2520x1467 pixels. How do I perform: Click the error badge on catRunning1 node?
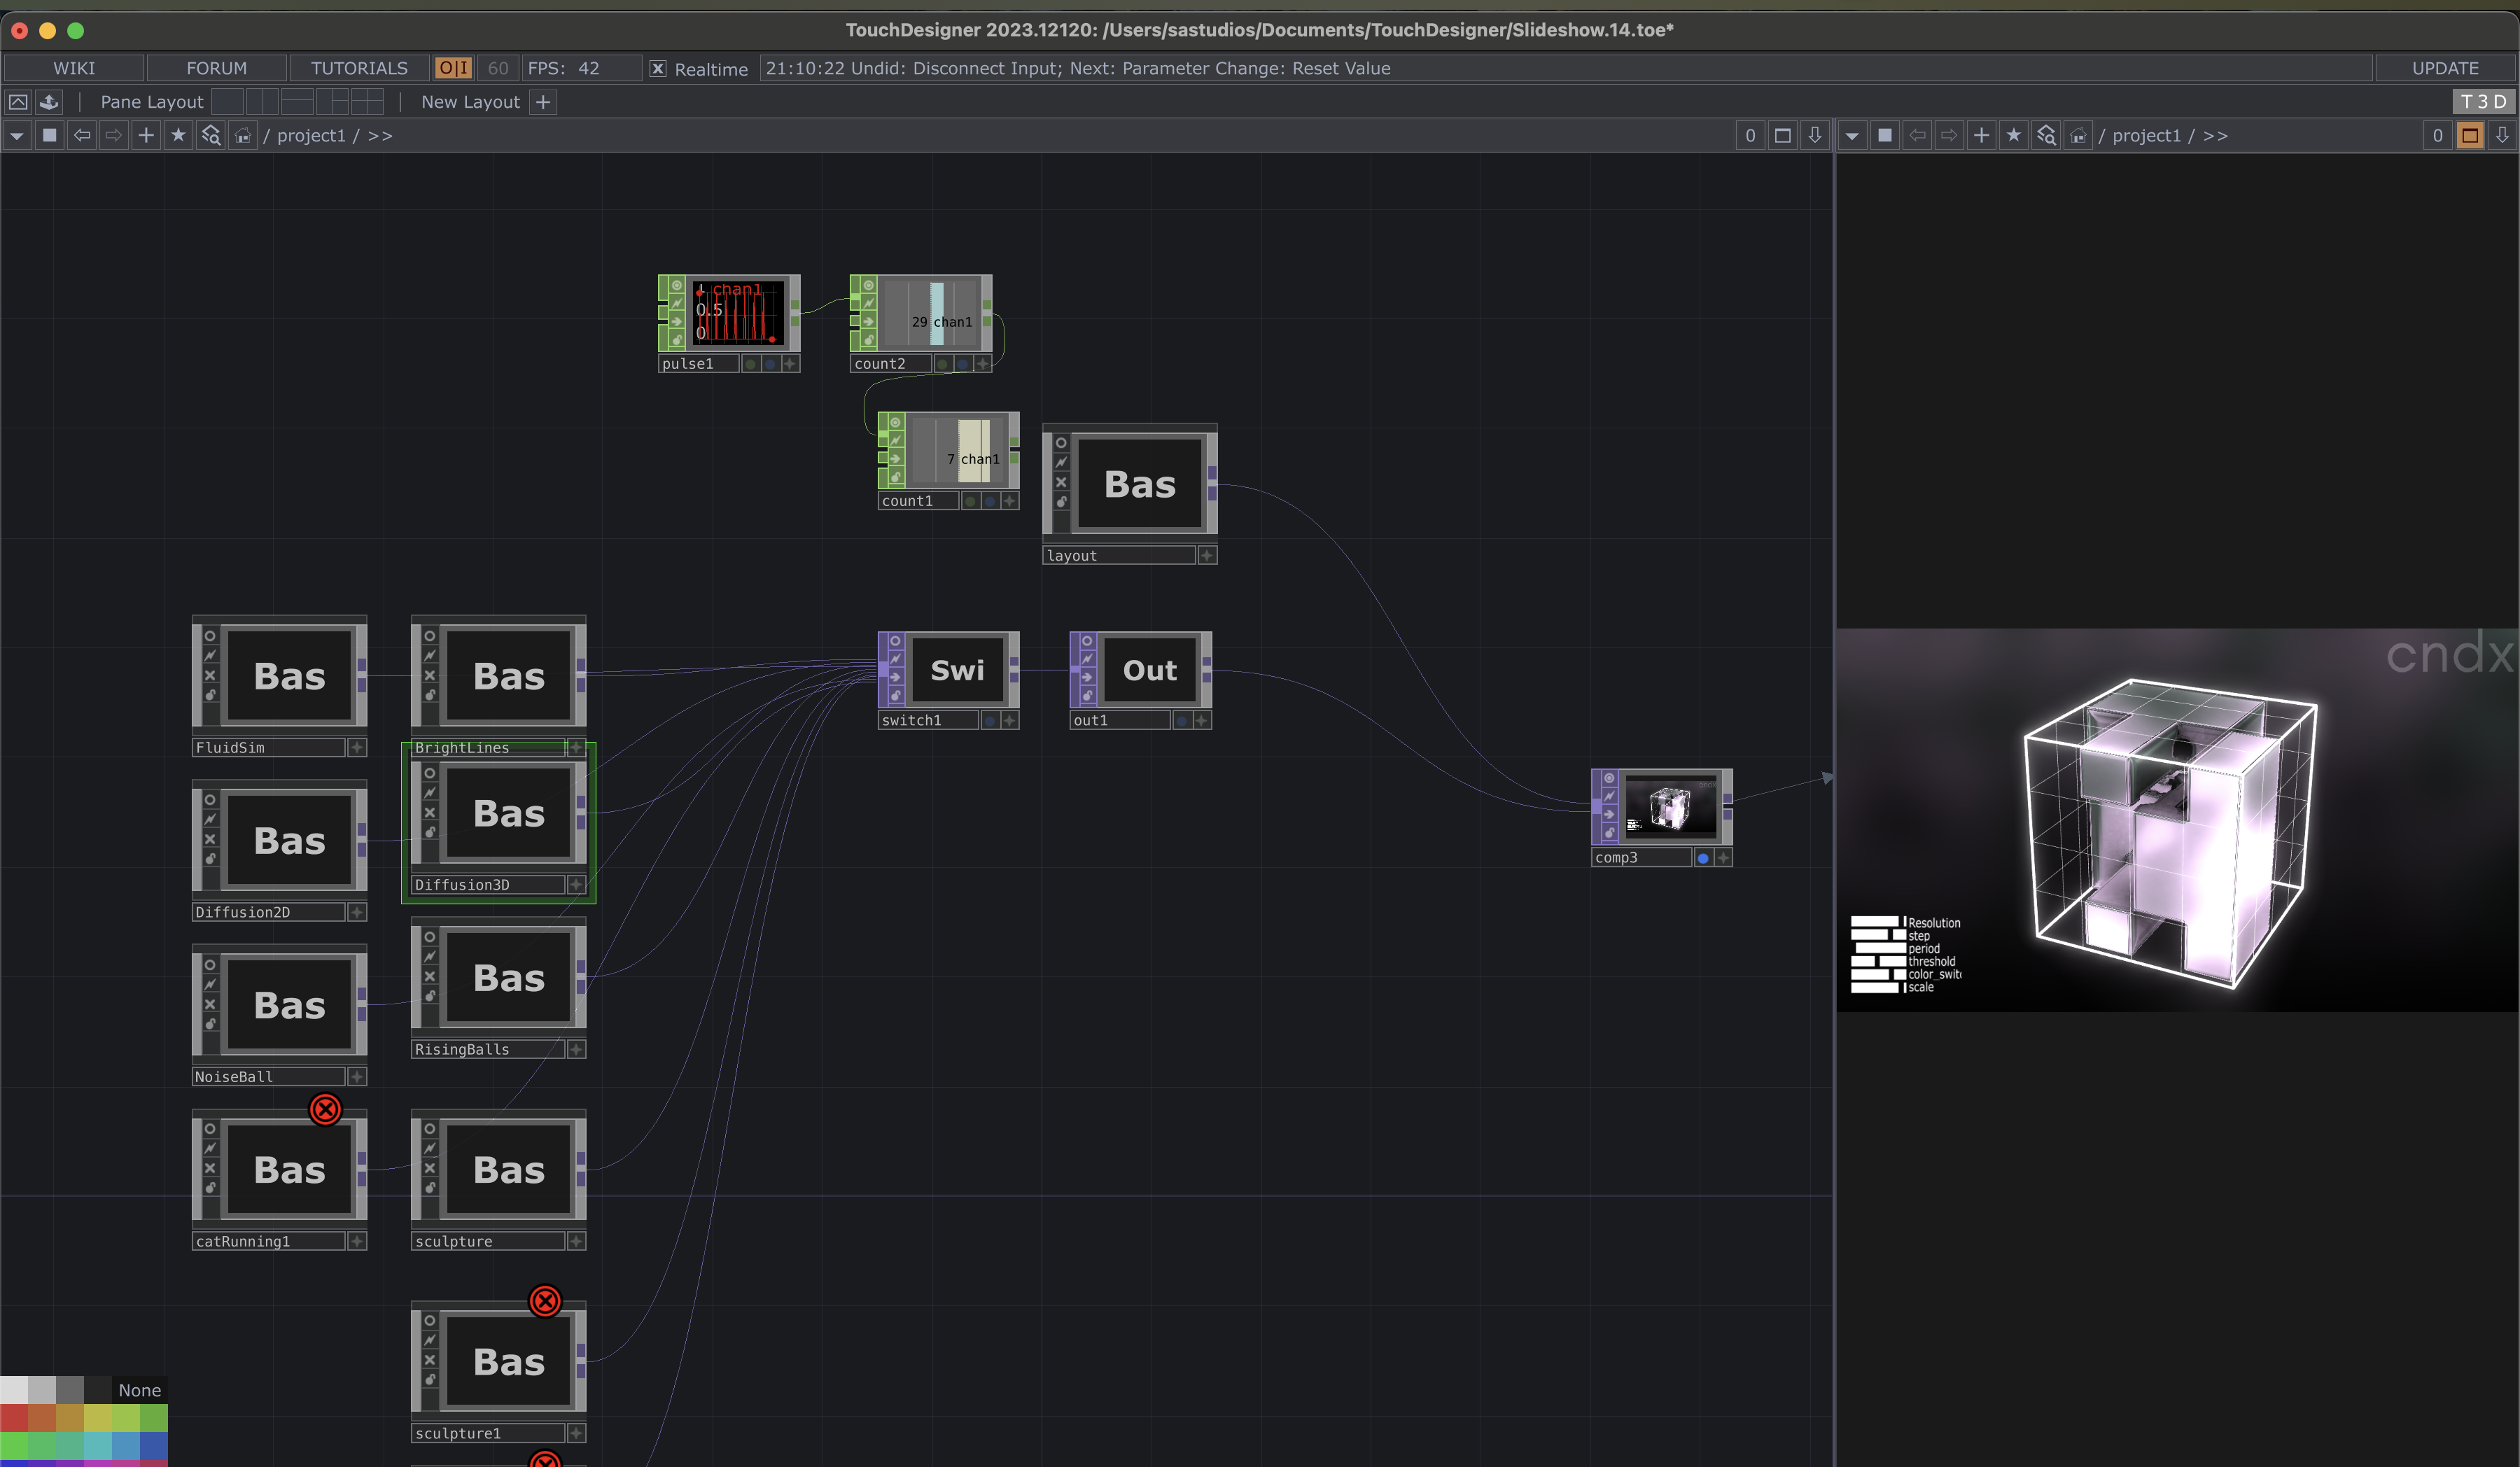(x=325, y=1109)
